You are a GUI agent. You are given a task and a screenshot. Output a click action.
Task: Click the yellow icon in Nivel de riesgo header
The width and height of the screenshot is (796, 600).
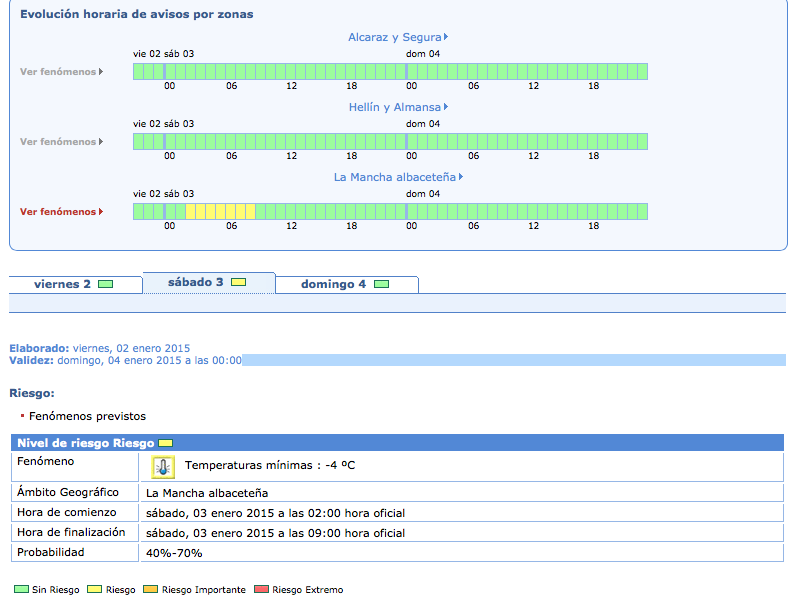[166, 443]
